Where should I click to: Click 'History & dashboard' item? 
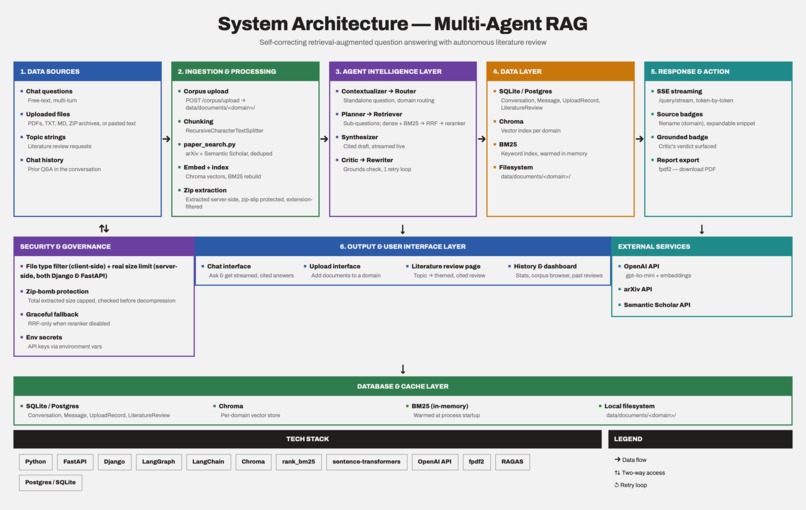click(x=545, y=266)
